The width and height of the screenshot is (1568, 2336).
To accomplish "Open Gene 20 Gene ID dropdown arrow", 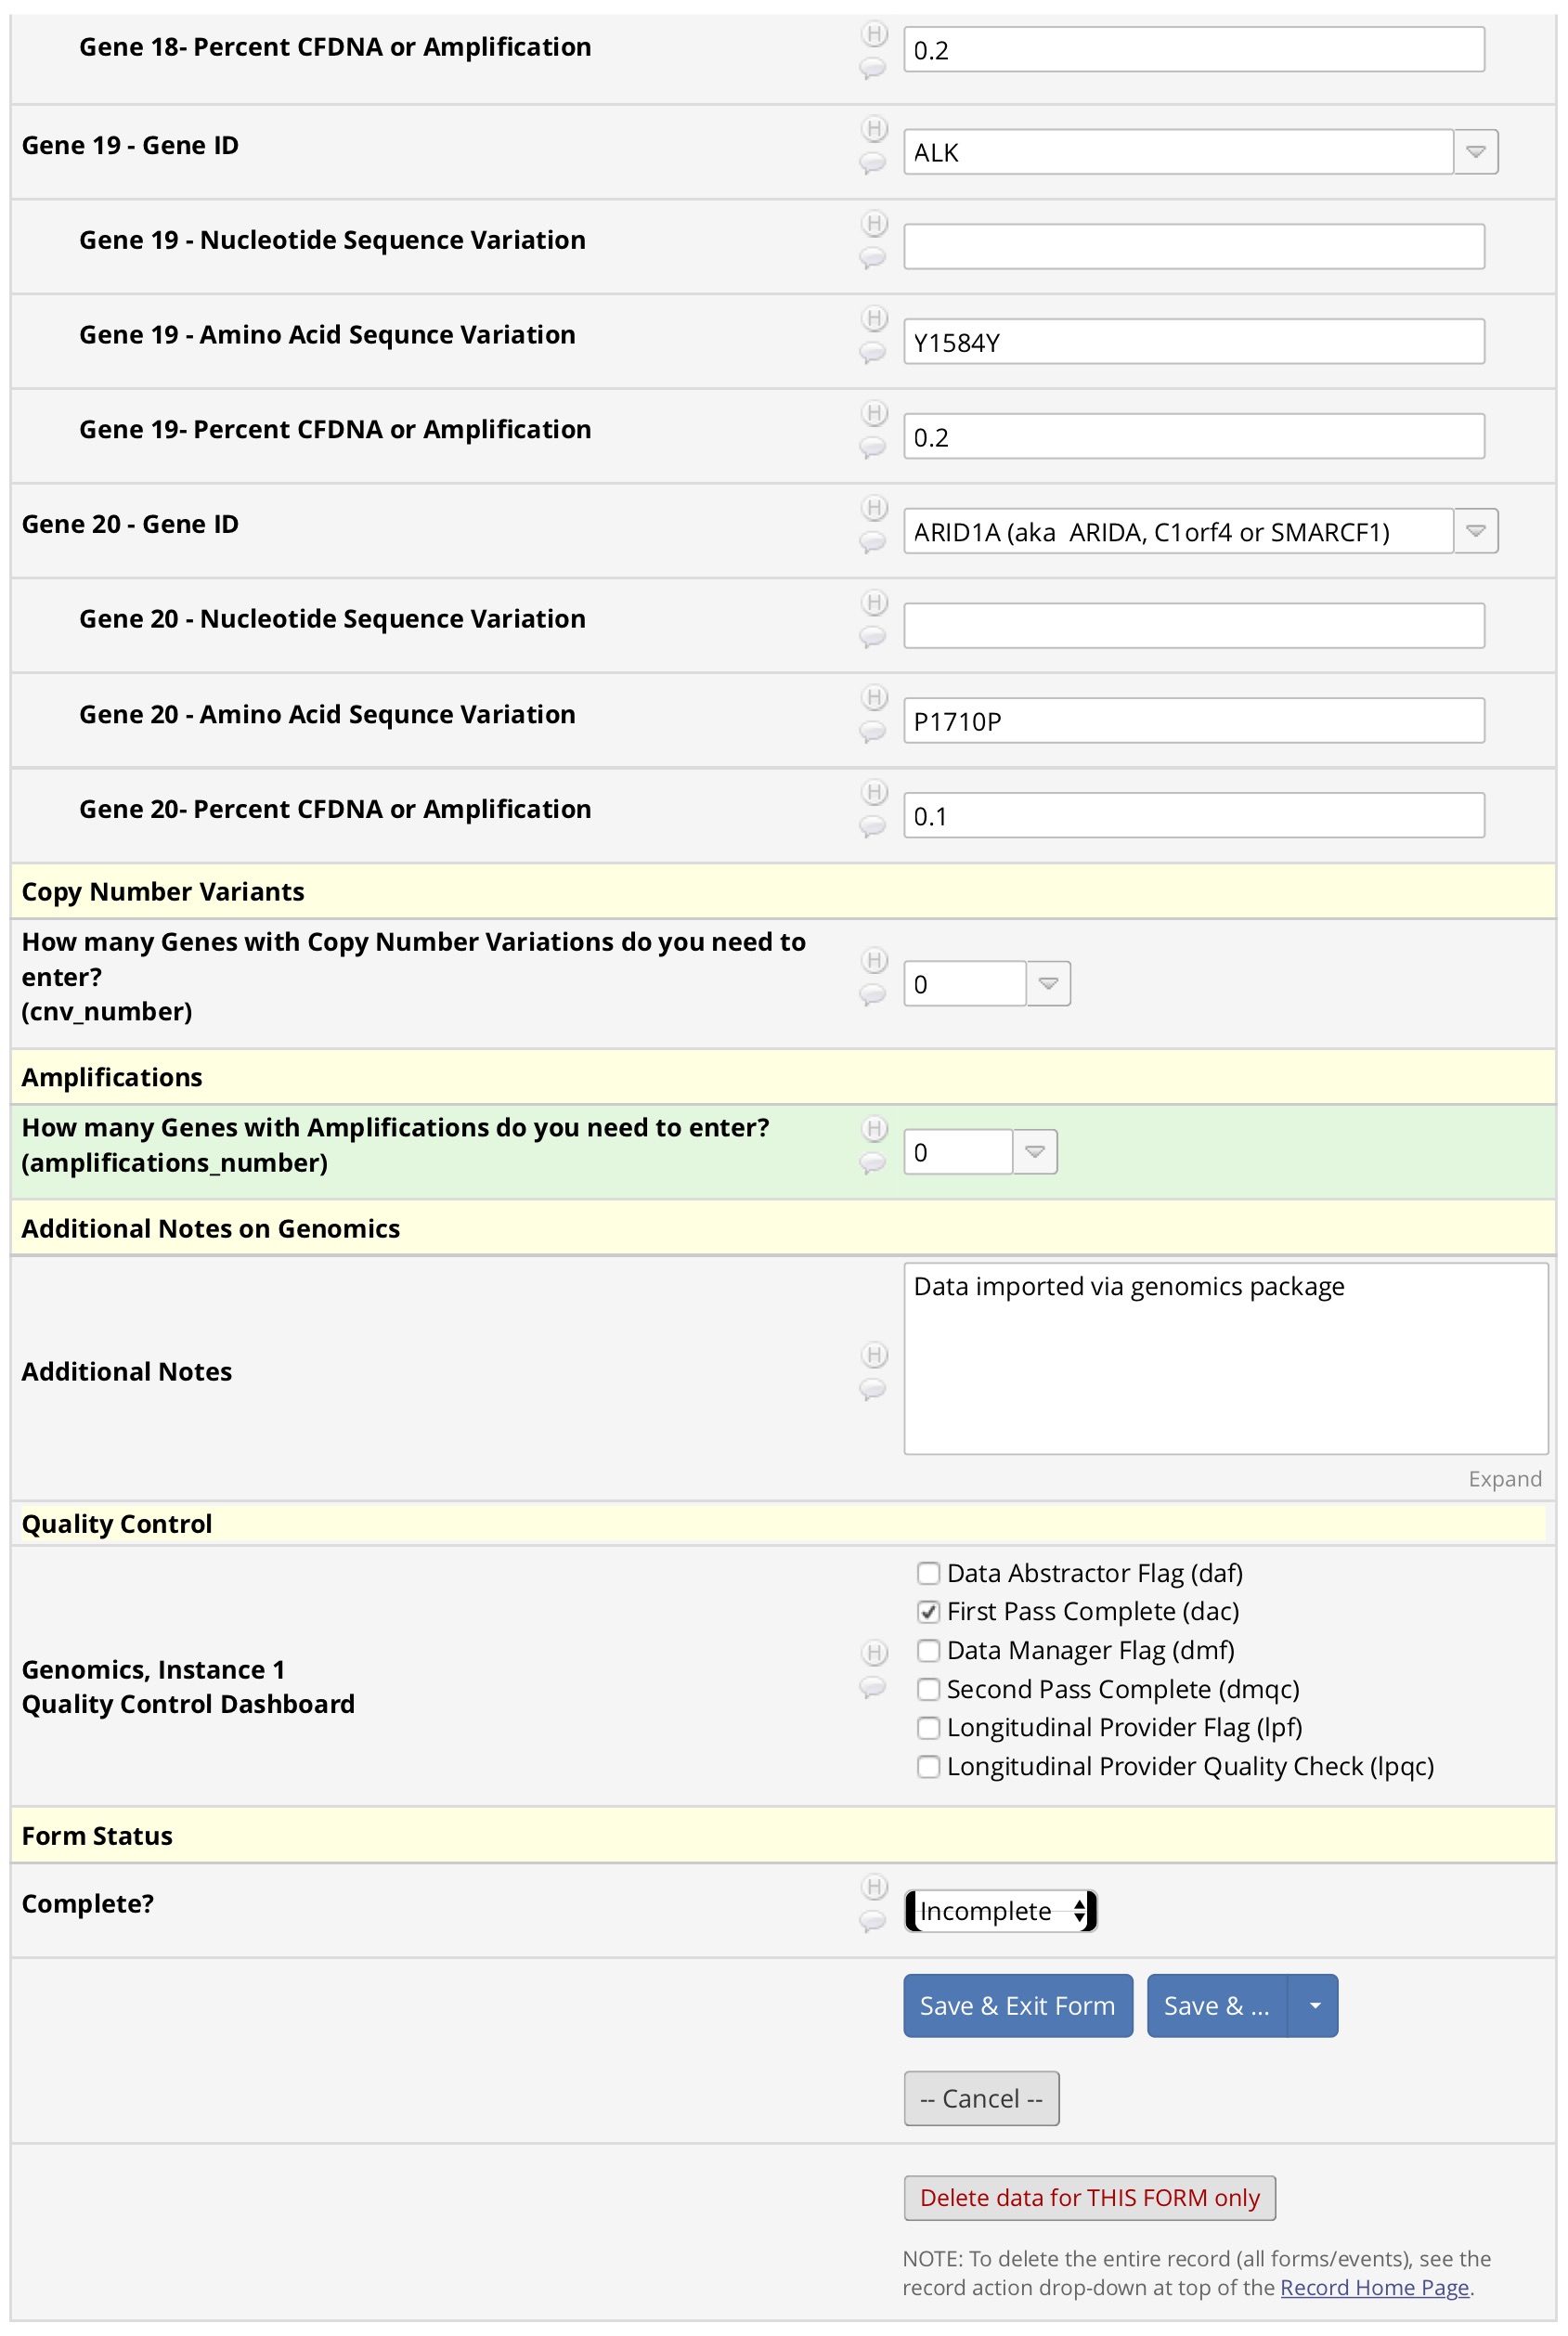I will [1475, 531].
